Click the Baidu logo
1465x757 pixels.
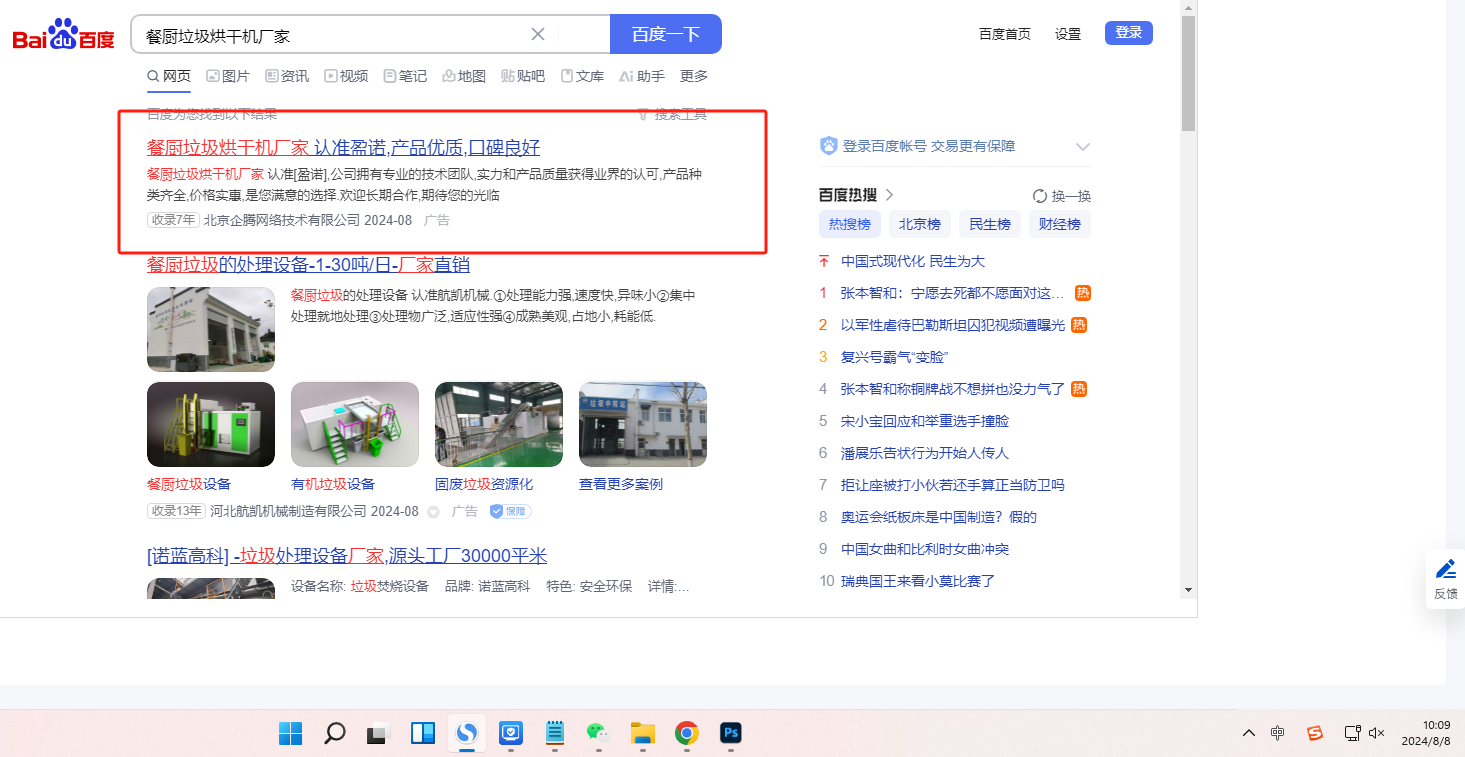tap(63, 36)
